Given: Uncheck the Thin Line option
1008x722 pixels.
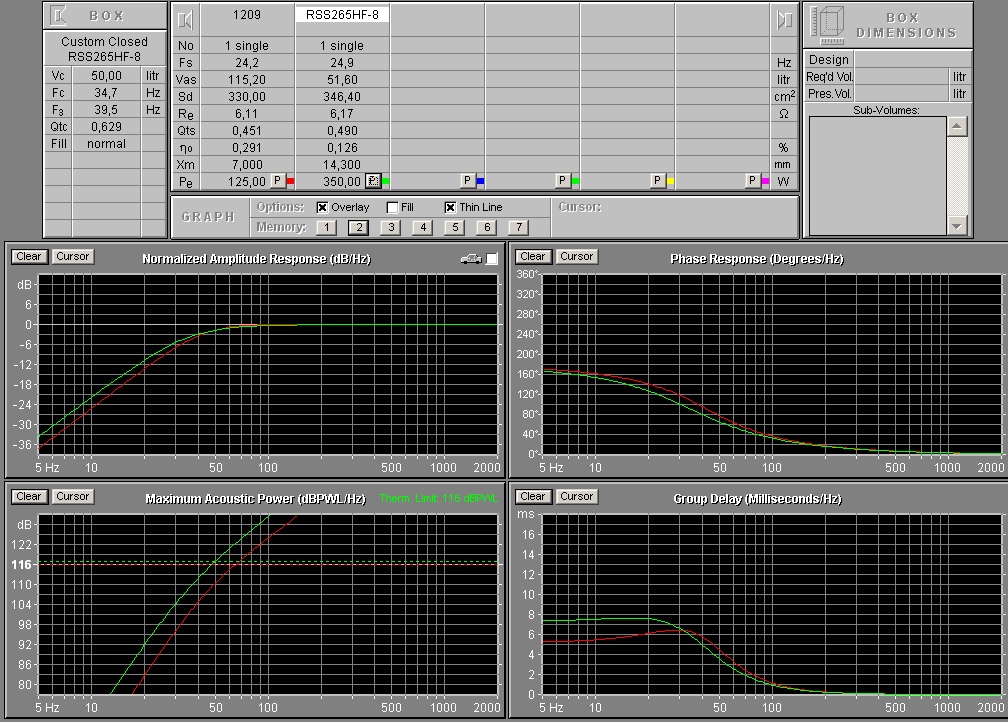Looking at the screenshot, I should click(450, 207).
